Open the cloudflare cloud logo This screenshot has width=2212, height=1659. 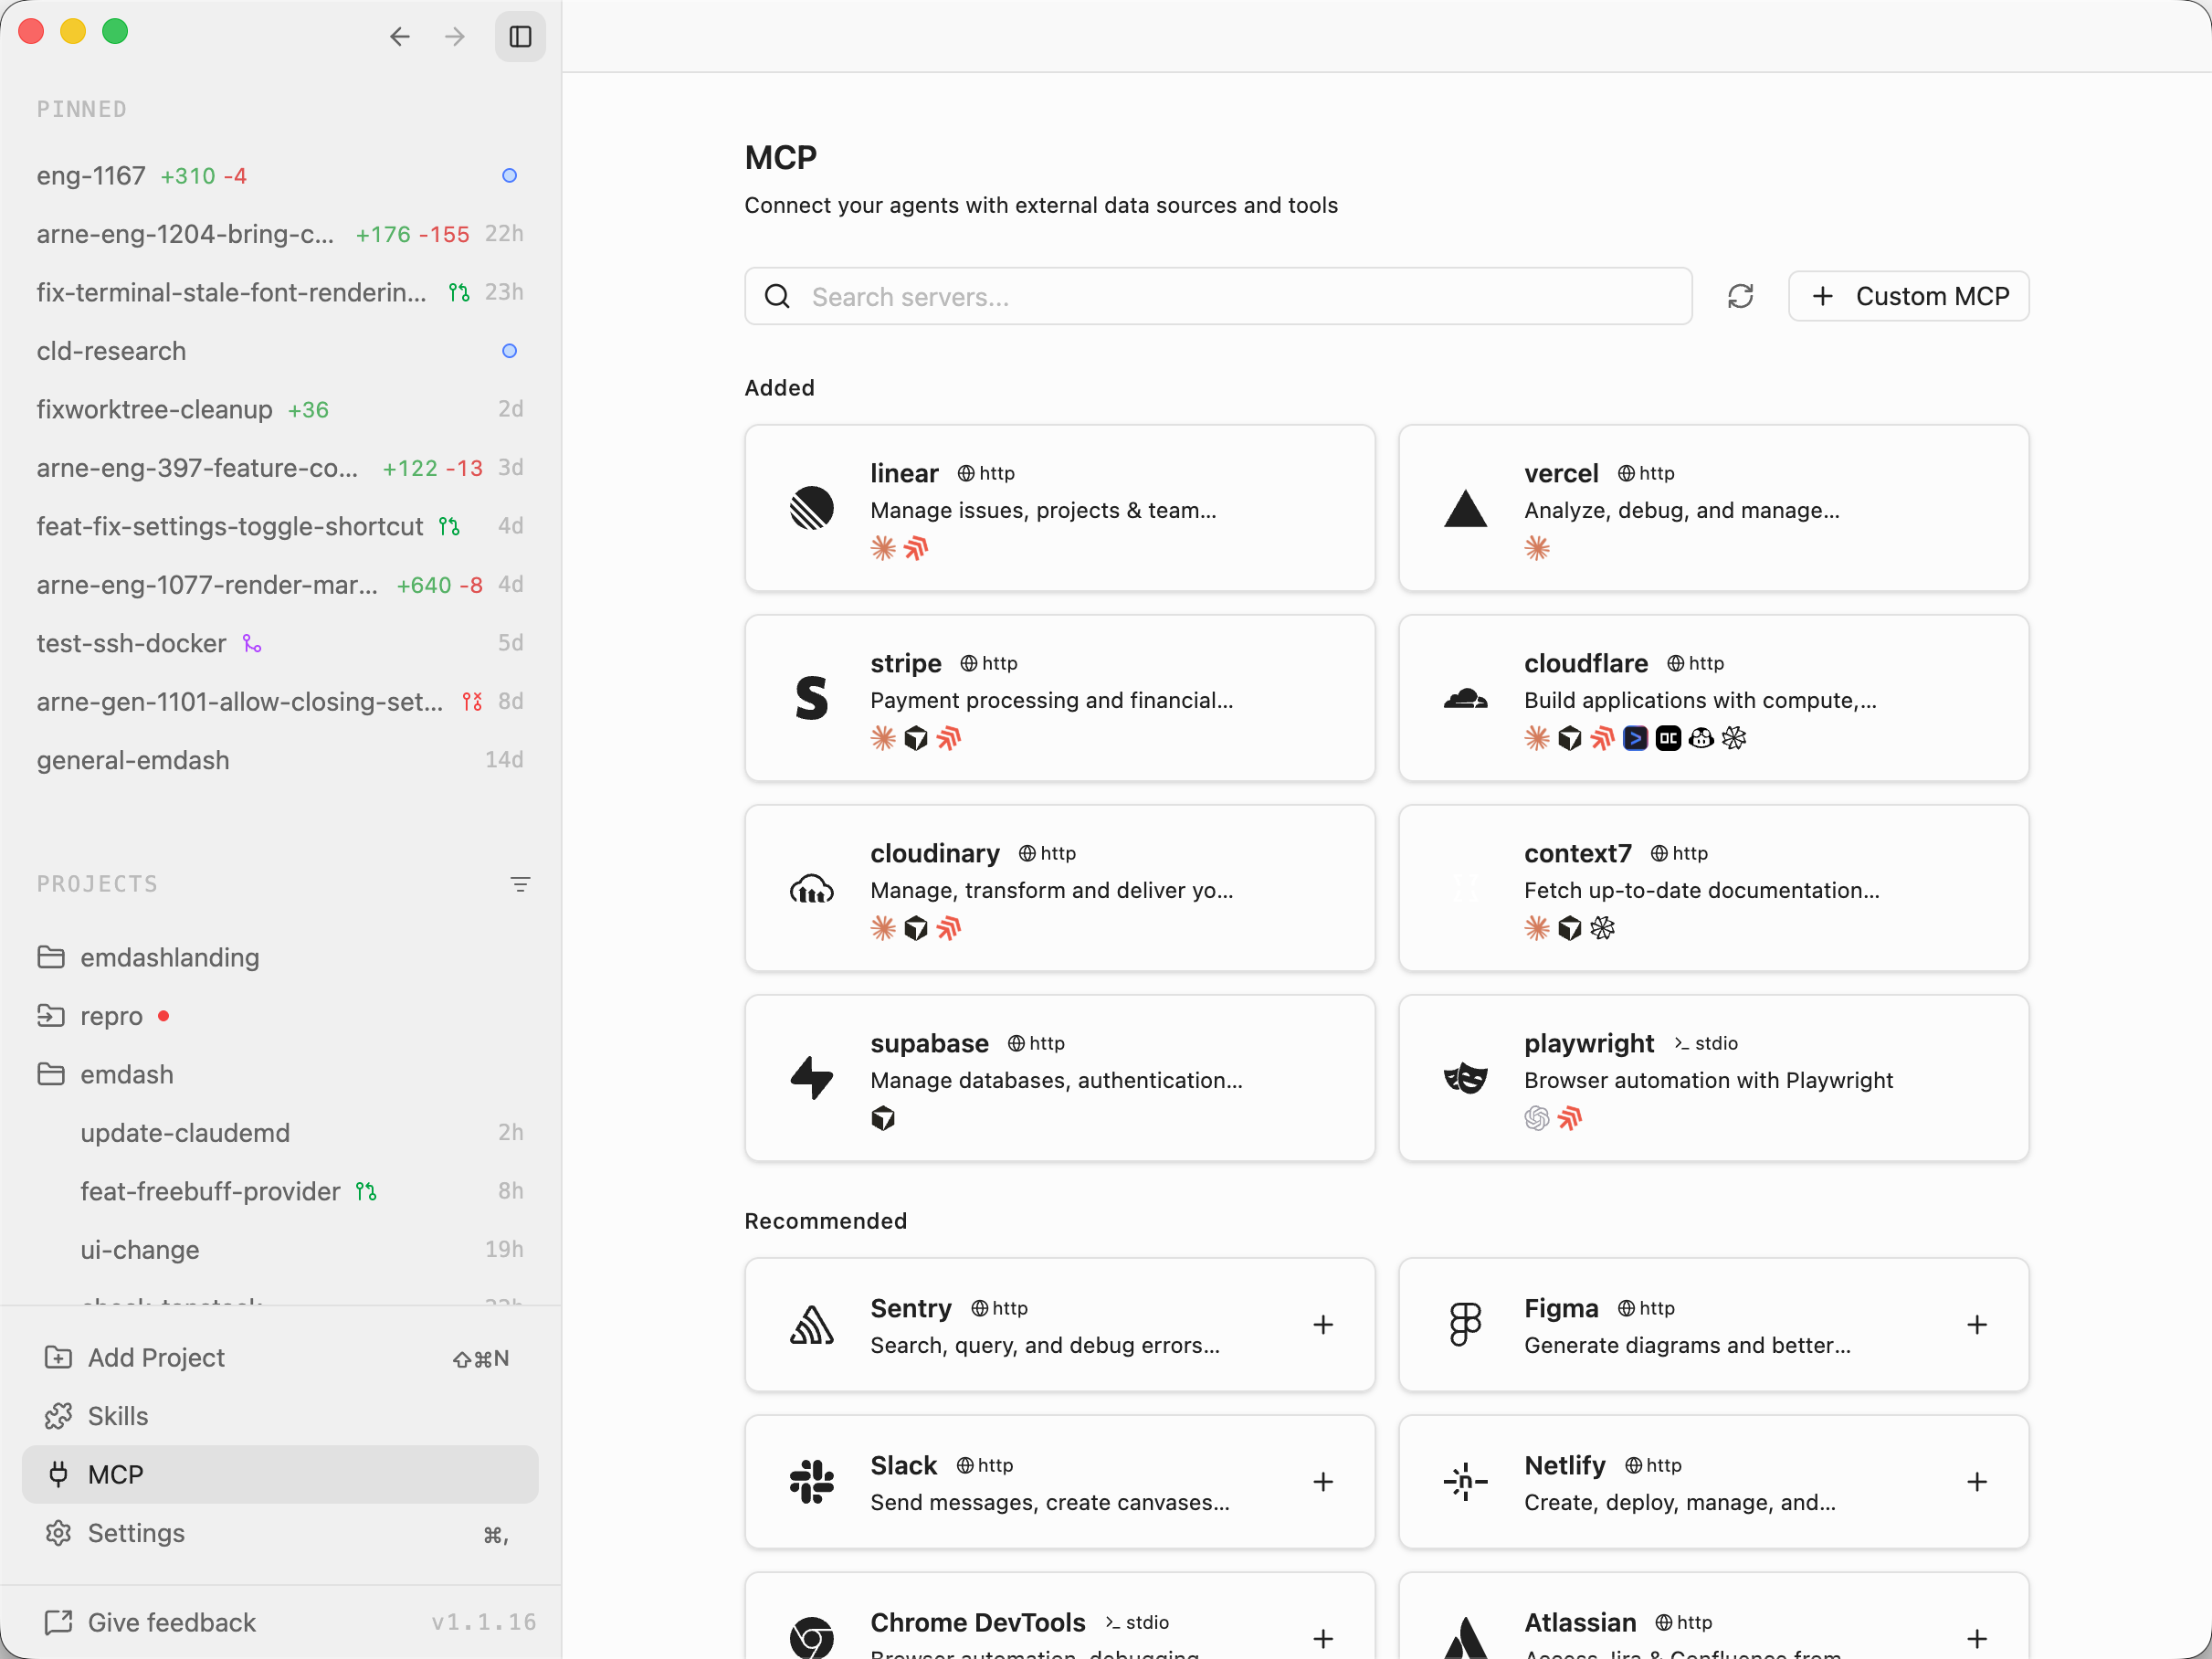1465,698
